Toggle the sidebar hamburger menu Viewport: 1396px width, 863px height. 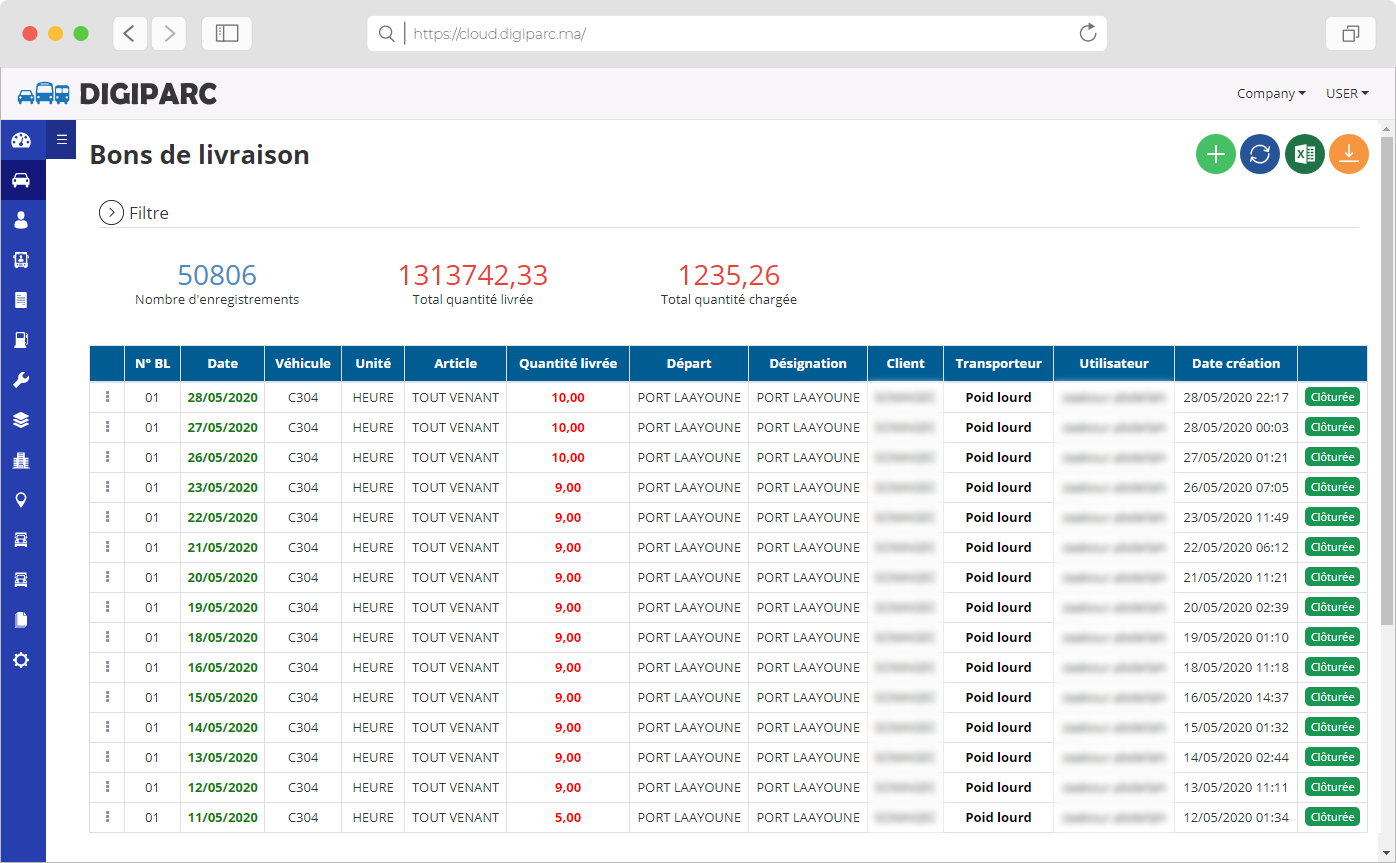point(61,140)
